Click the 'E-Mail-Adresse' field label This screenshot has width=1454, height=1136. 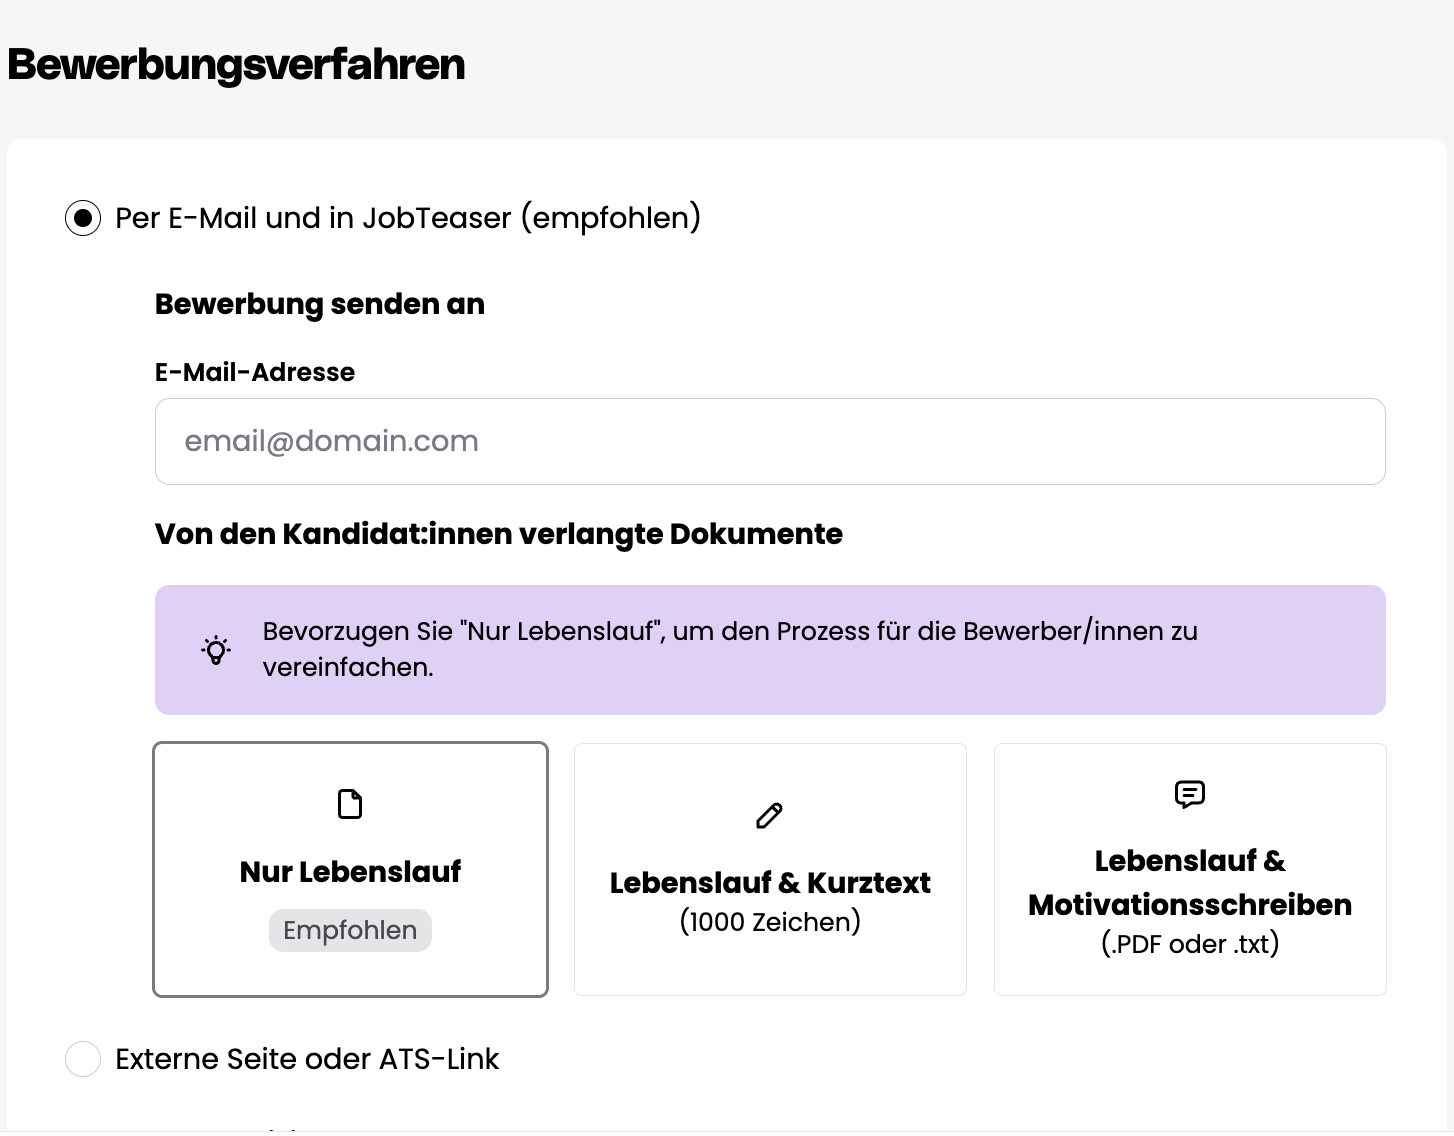(255, 372)
